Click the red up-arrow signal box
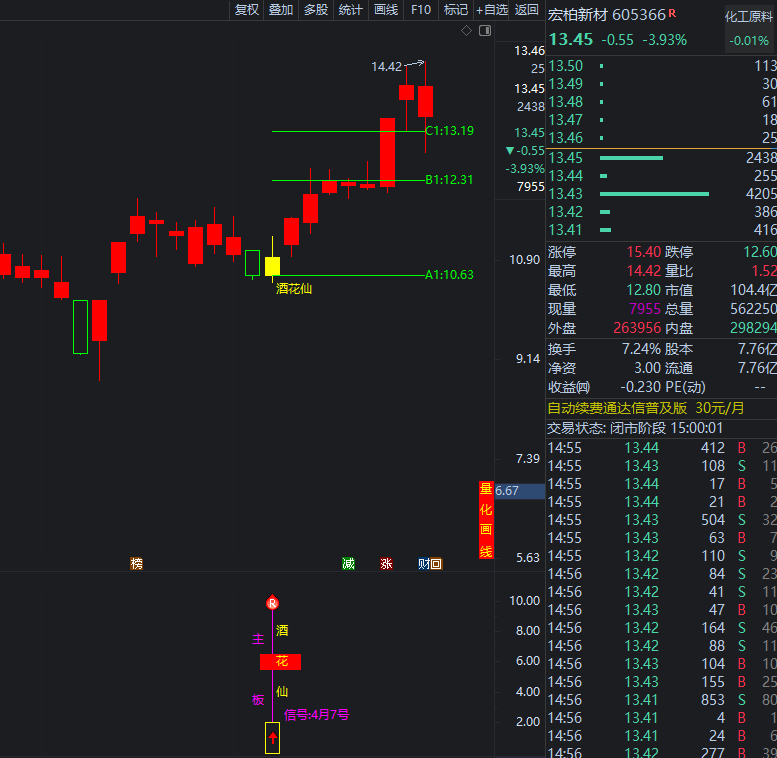This screenshot has width=777, height=758. pyautogui.click(x=272, y=738)
